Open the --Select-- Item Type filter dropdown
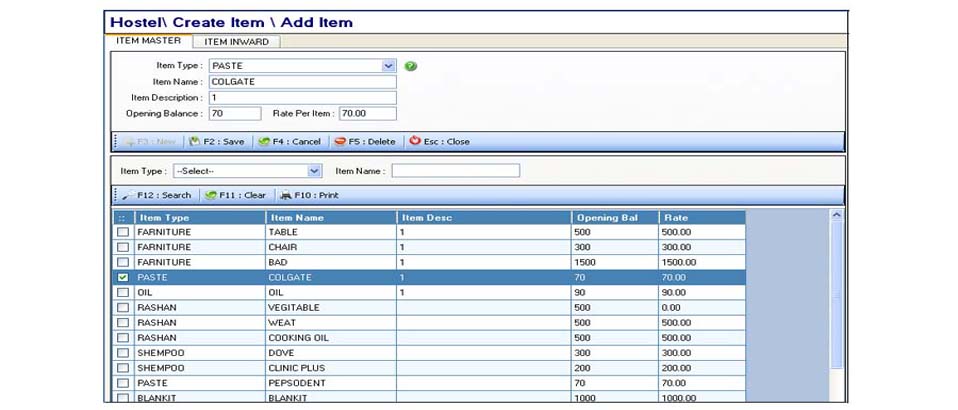Viewport: 958px width, 410px height. (x=315, y=171)
